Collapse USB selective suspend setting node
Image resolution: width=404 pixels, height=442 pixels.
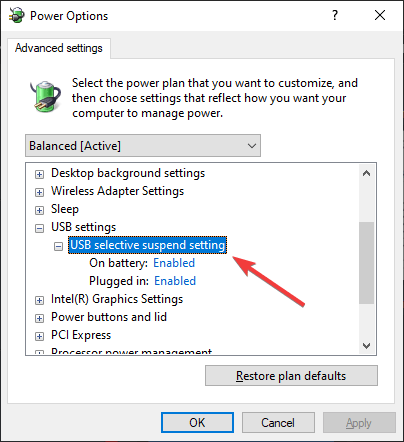point(58,246)
